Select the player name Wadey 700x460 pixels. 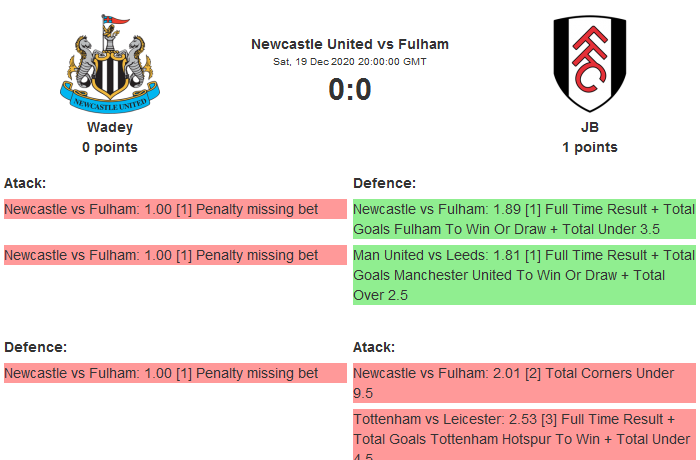tap(110, 127)
